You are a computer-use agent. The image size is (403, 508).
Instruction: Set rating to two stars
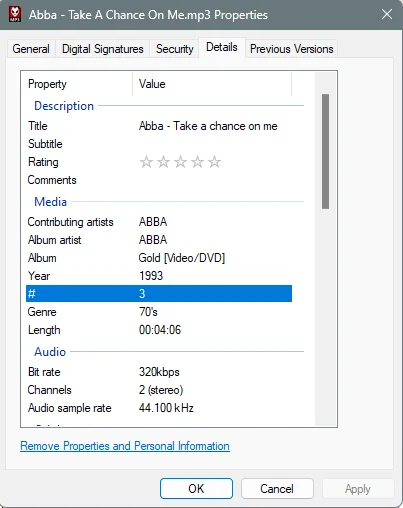click(x=163, y=162)
